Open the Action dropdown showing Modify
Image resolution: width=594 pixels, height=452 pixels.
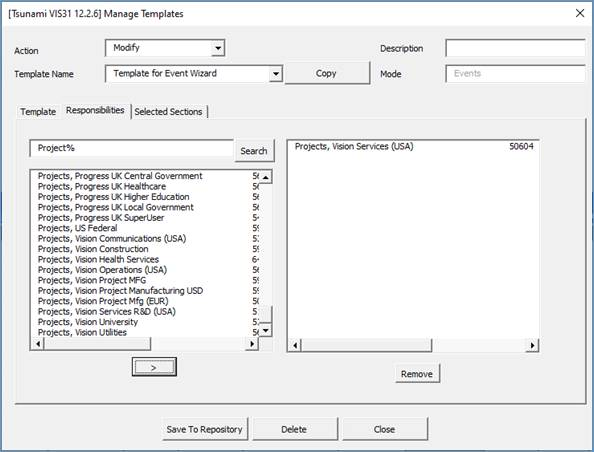218,48
